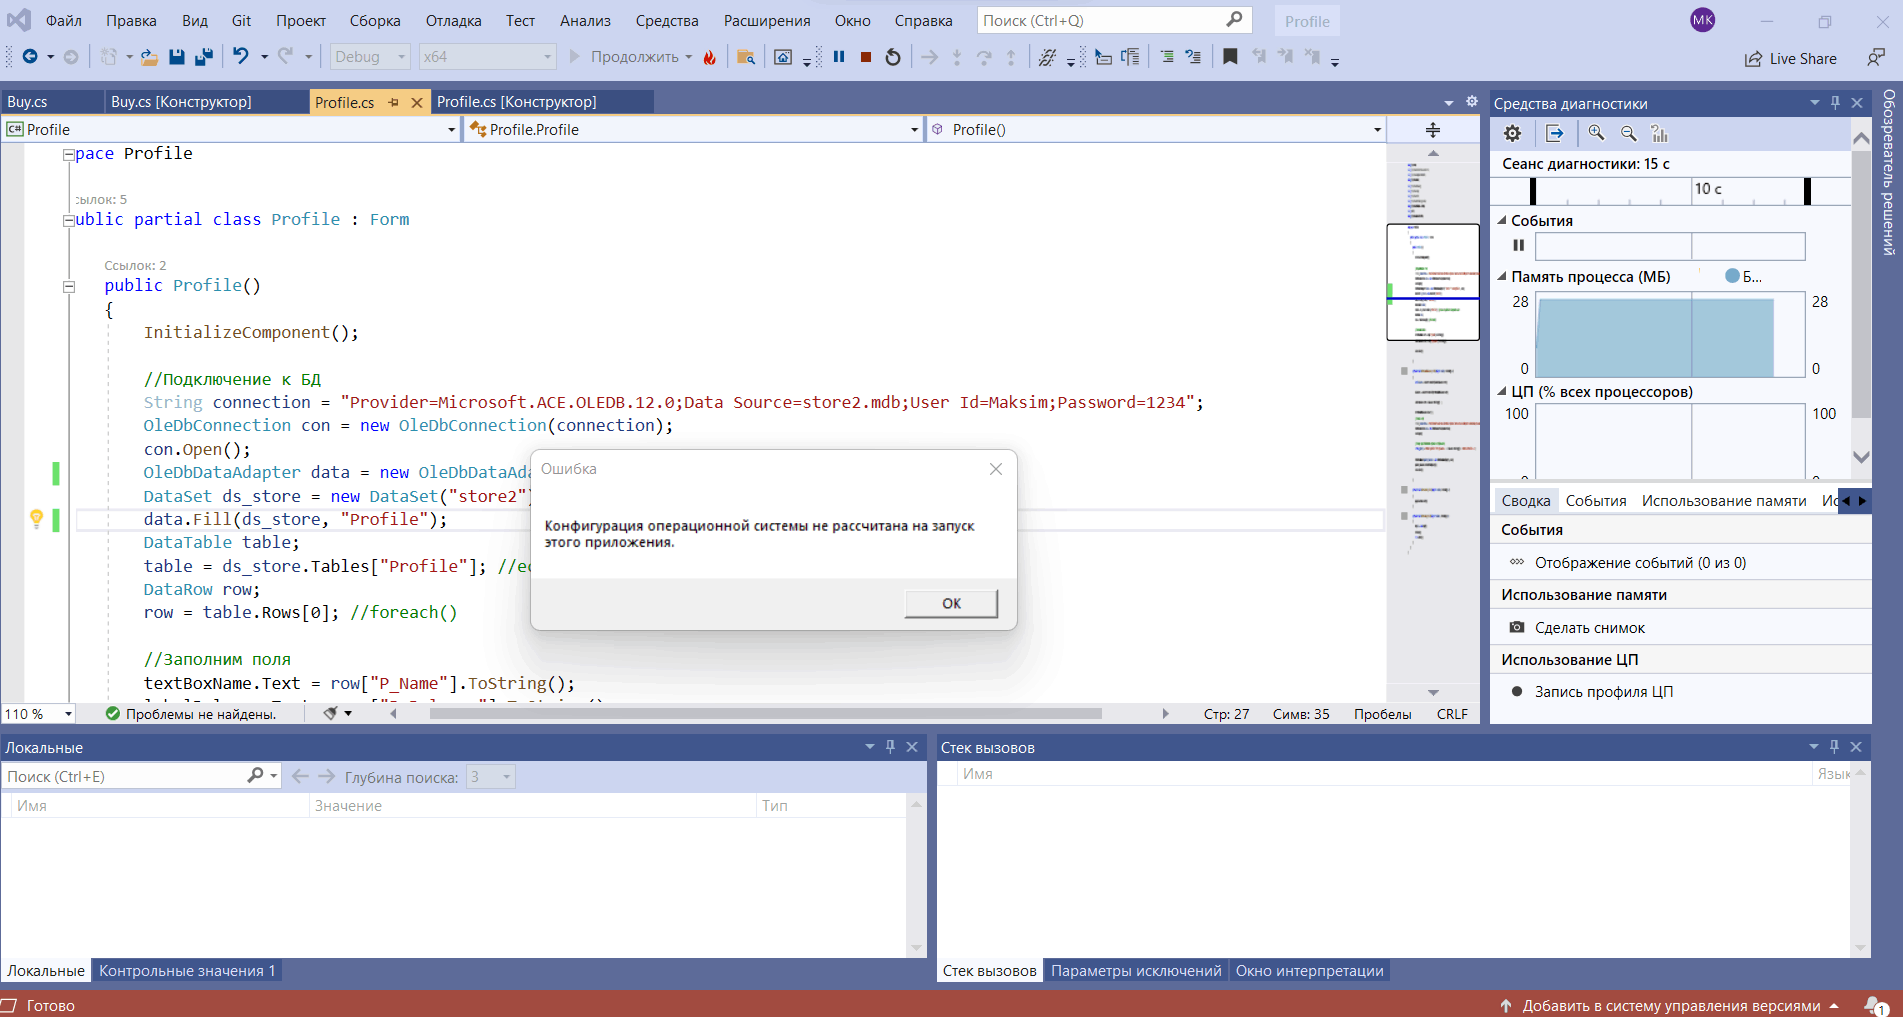Viewport: 1903px width, 1017px height.
Task: Open the Profile project dropdown in navigation bar
Action: 230,130
